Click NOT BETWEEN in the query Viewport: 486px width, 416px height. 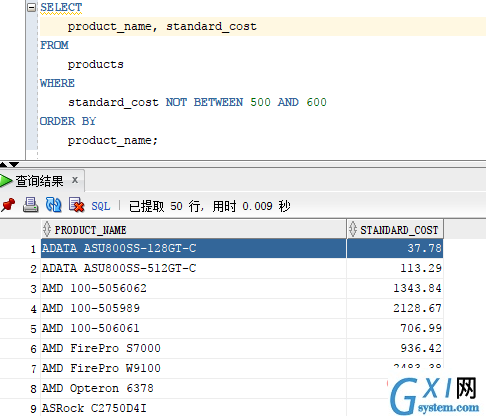204,102
